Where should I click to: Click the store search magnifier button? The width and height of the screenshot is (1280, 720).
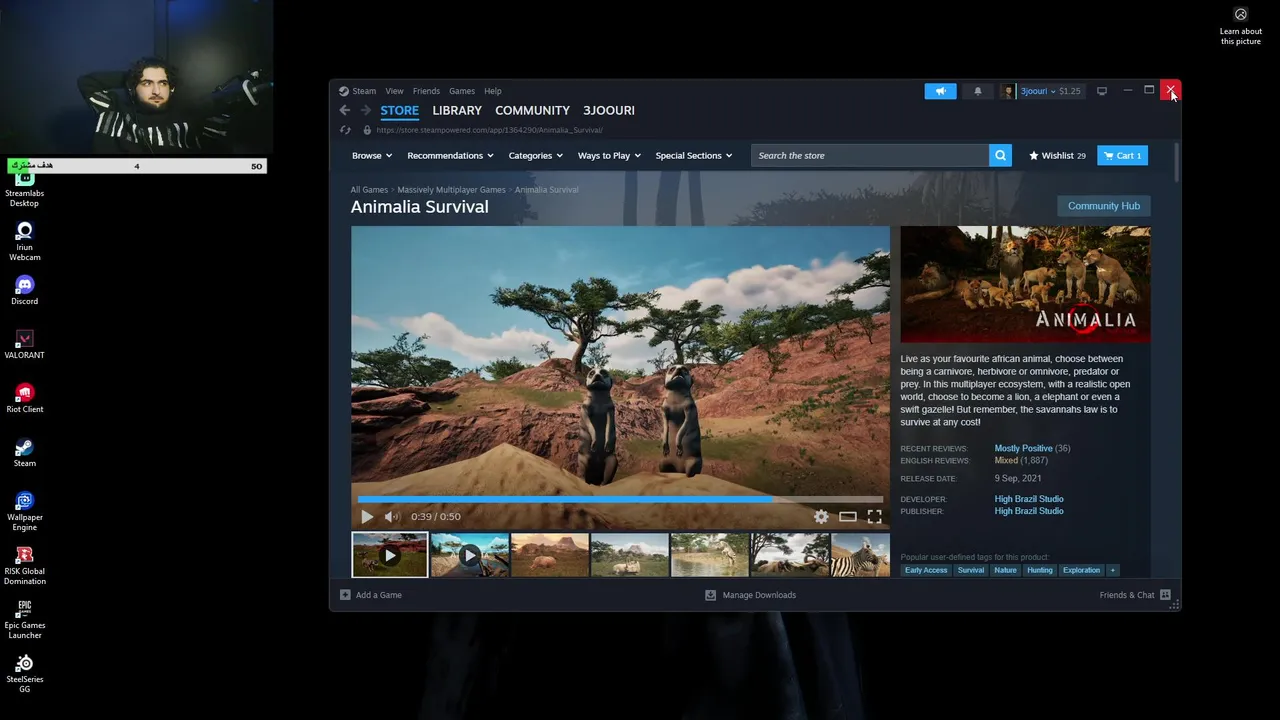[1000, 155]
